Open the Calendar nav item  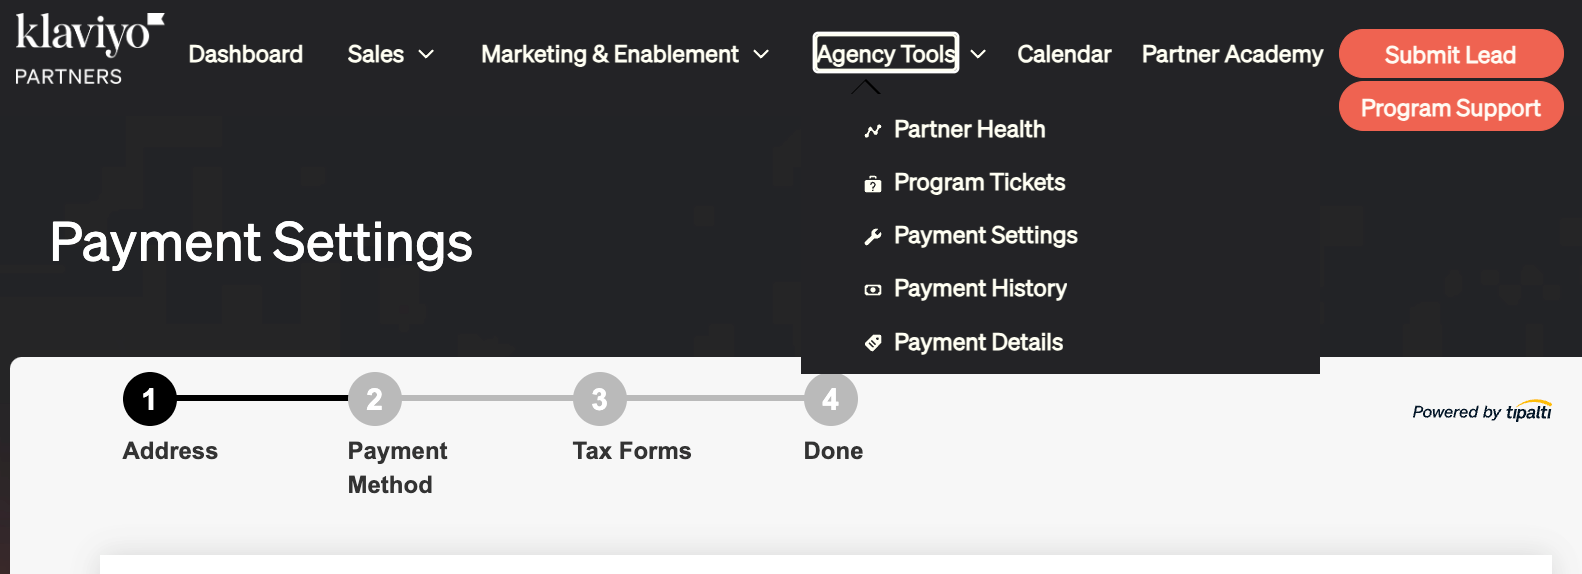click(1064, 54)
